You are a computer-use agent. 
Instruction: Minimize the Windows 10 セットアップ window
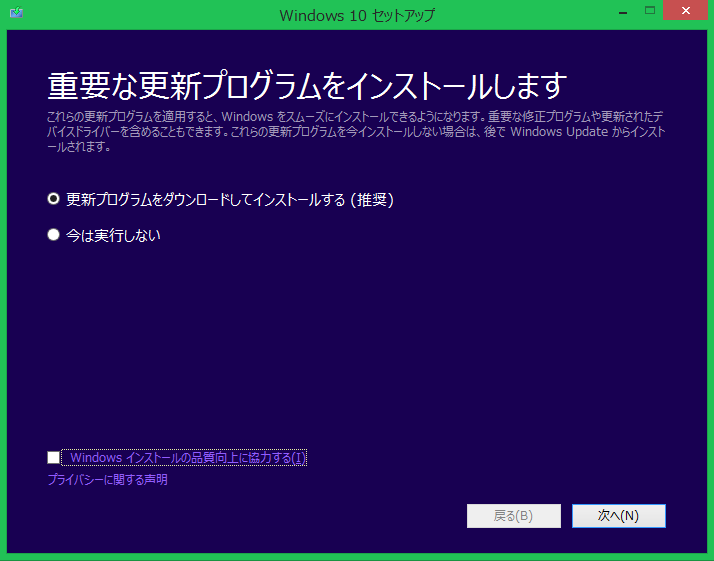coord(623,11)
